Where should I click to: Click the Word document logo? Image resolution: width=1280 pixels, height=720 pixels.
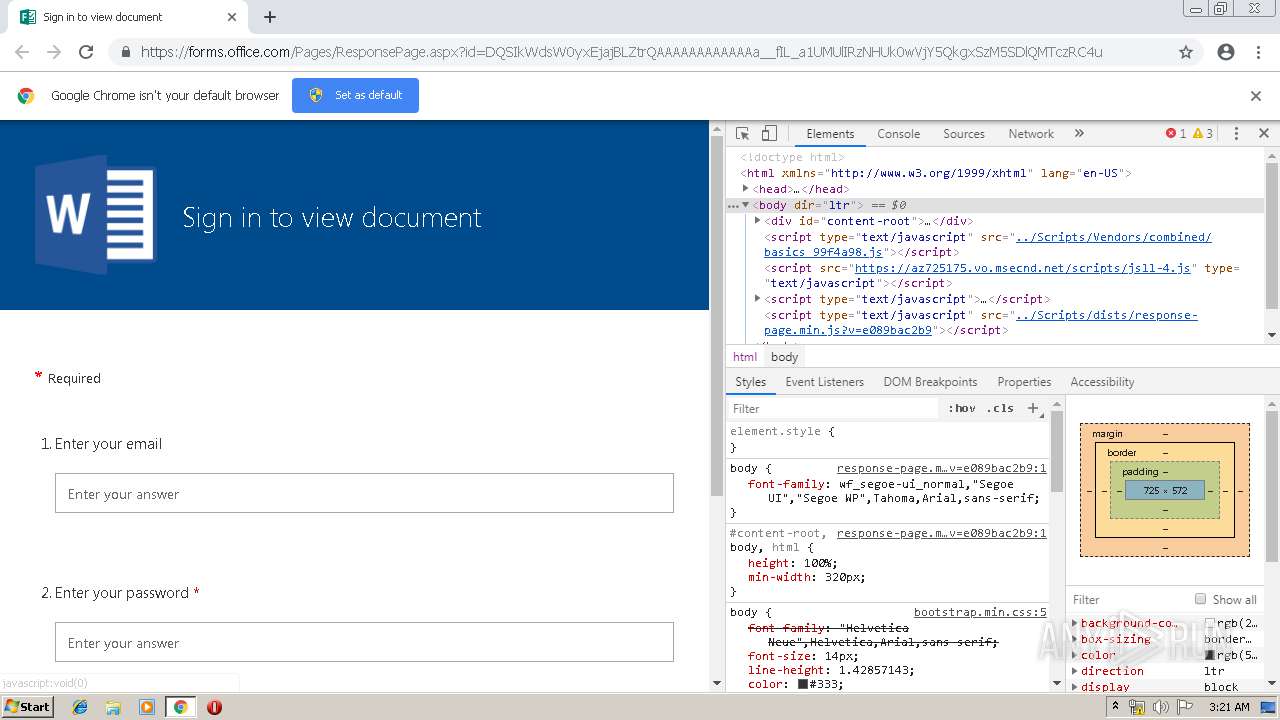(96, 214)
